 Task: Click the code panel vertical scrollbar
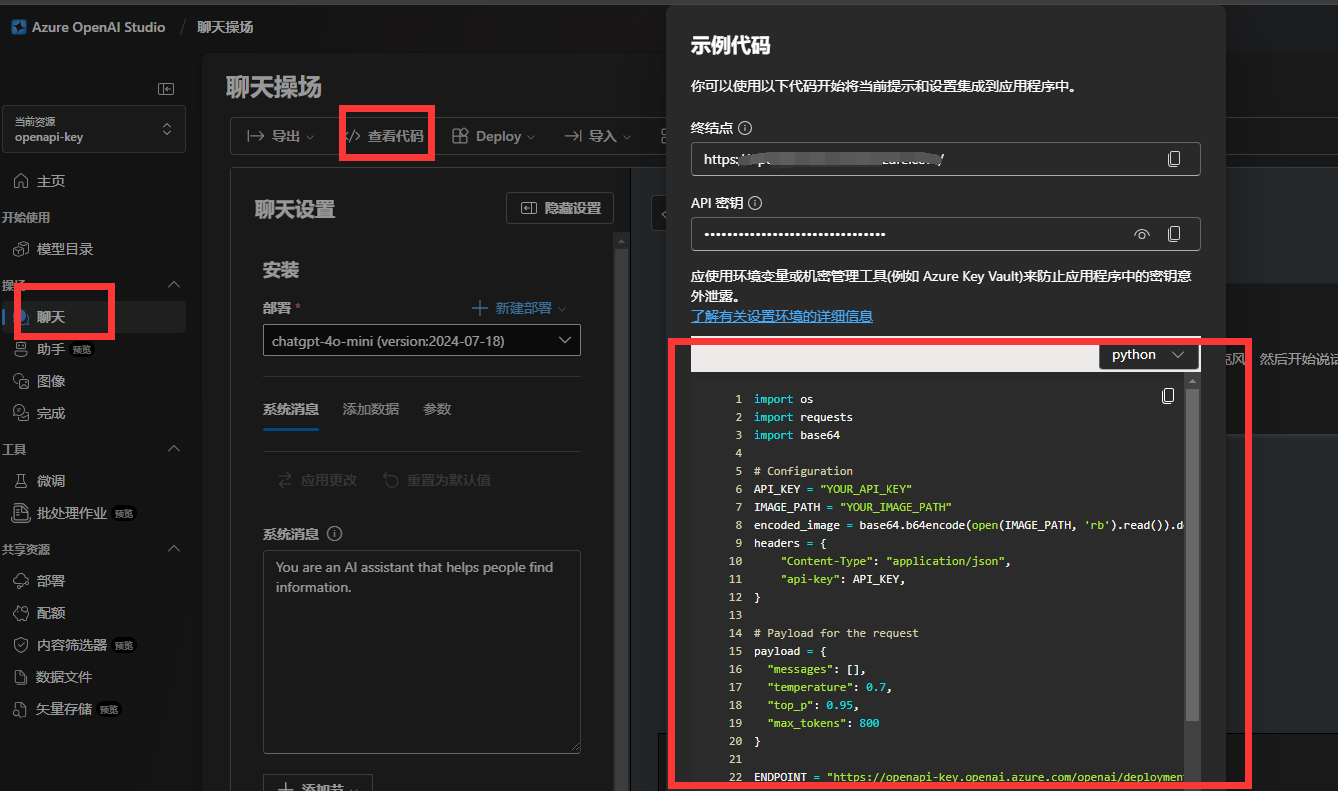pyautogui.click(x=1192, y=555)
